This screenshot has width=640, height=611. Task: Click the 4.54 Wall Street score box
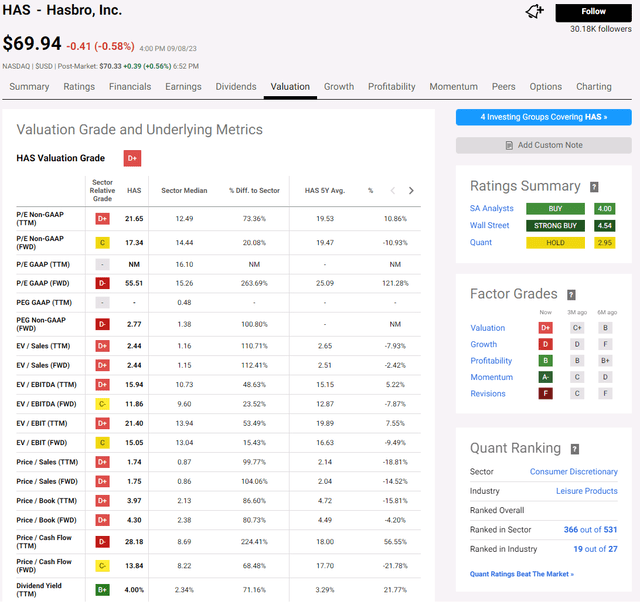(604, 226)
